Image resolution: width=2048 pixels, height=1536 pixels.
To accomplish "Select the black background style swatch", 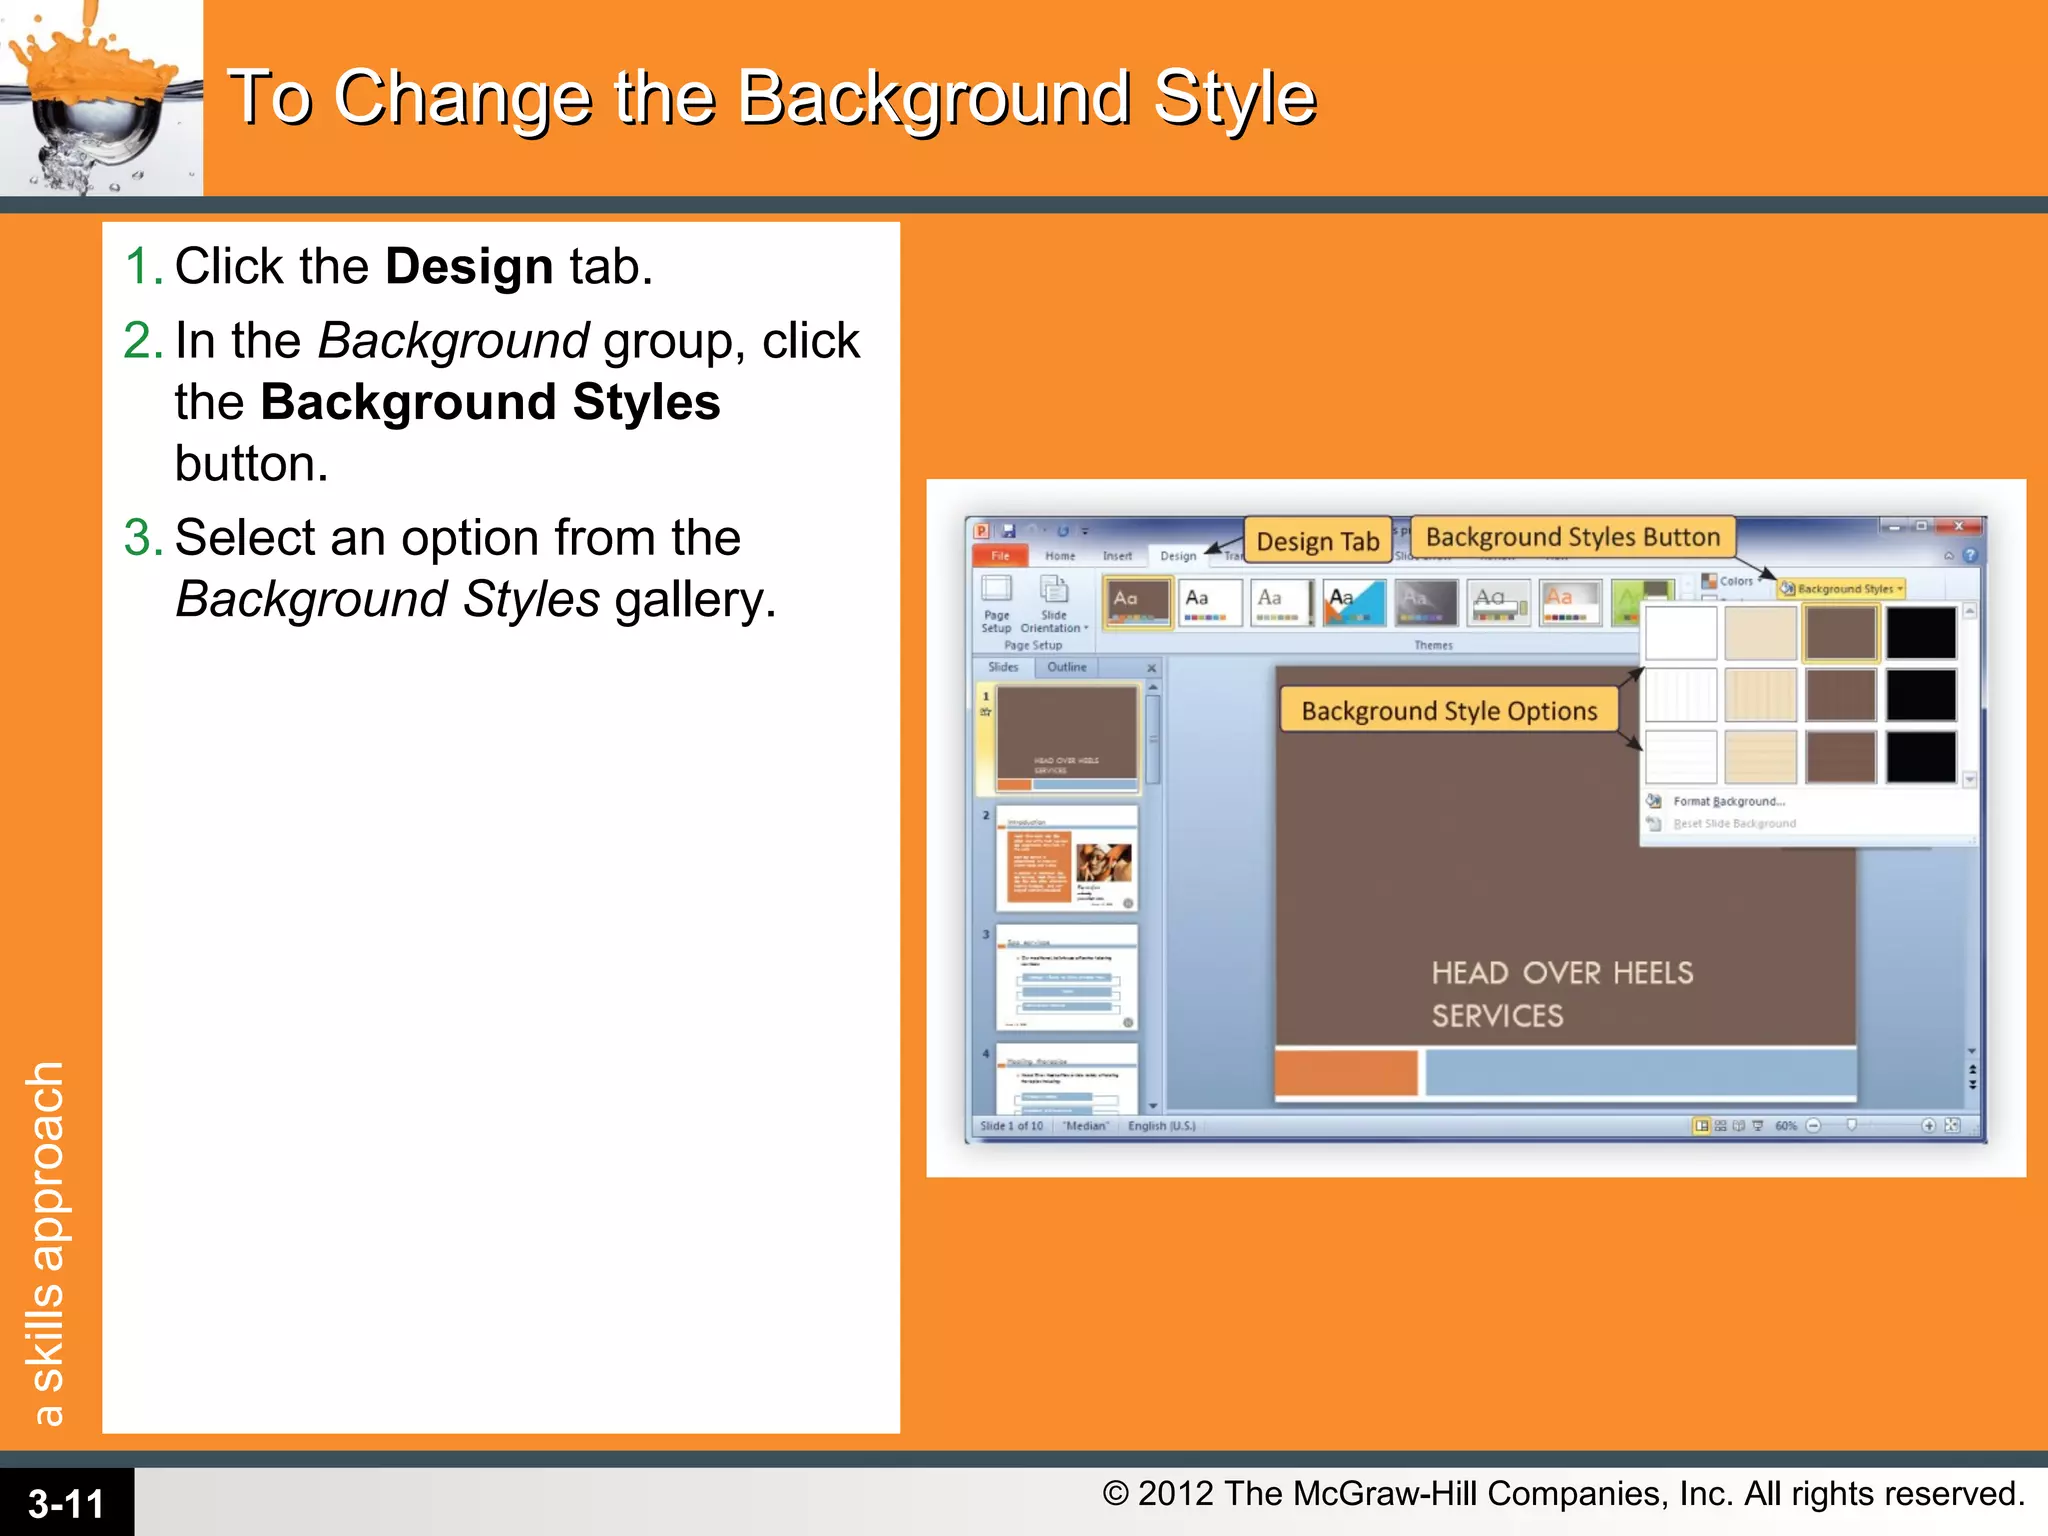I will pos(1920,633).
